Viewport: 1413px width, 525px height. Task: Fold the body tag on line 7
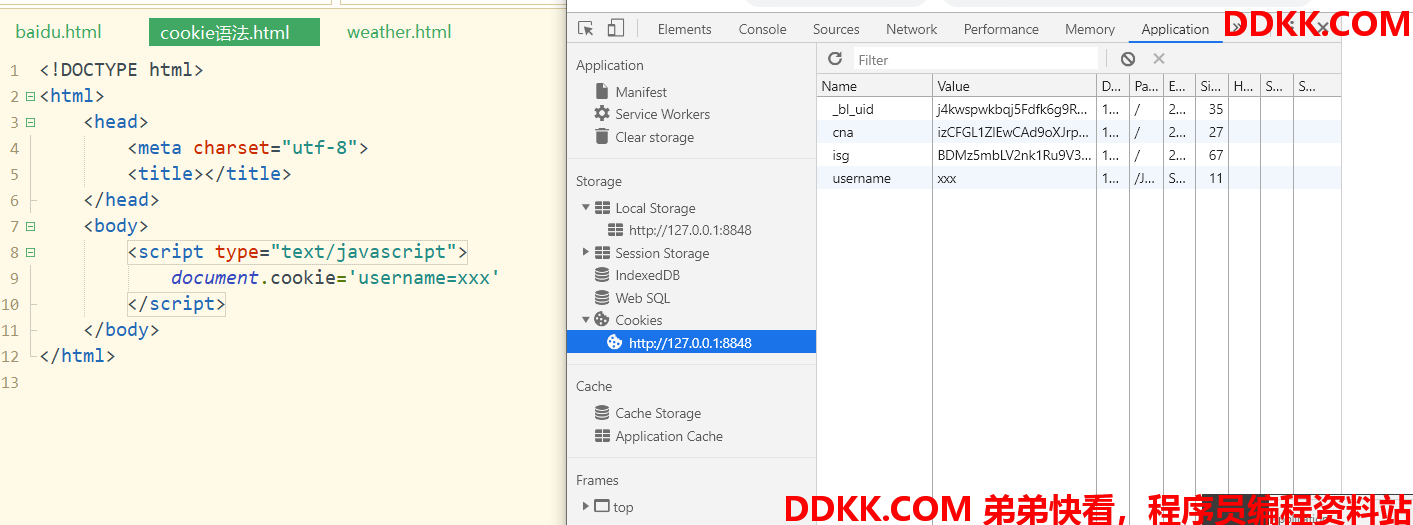(x=30, y=226)
